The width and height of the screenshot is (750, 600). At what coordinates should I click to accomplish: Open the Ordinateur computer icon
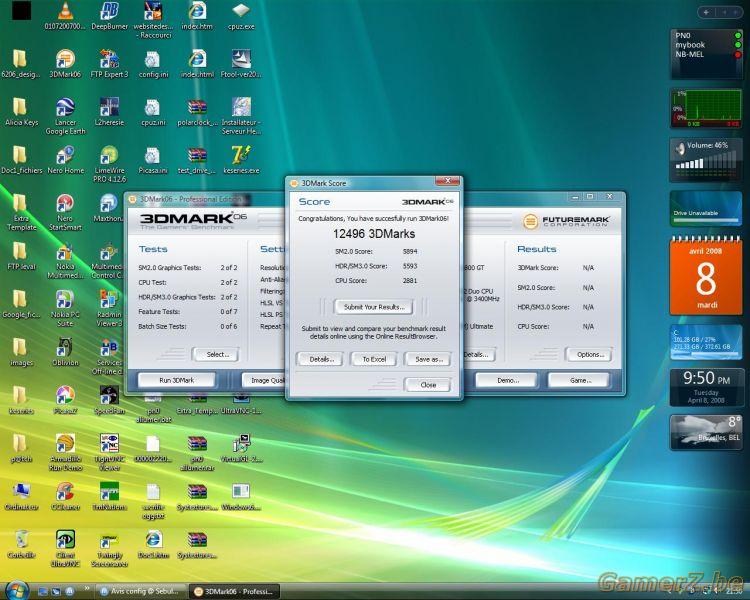click(x=22, y=496)
